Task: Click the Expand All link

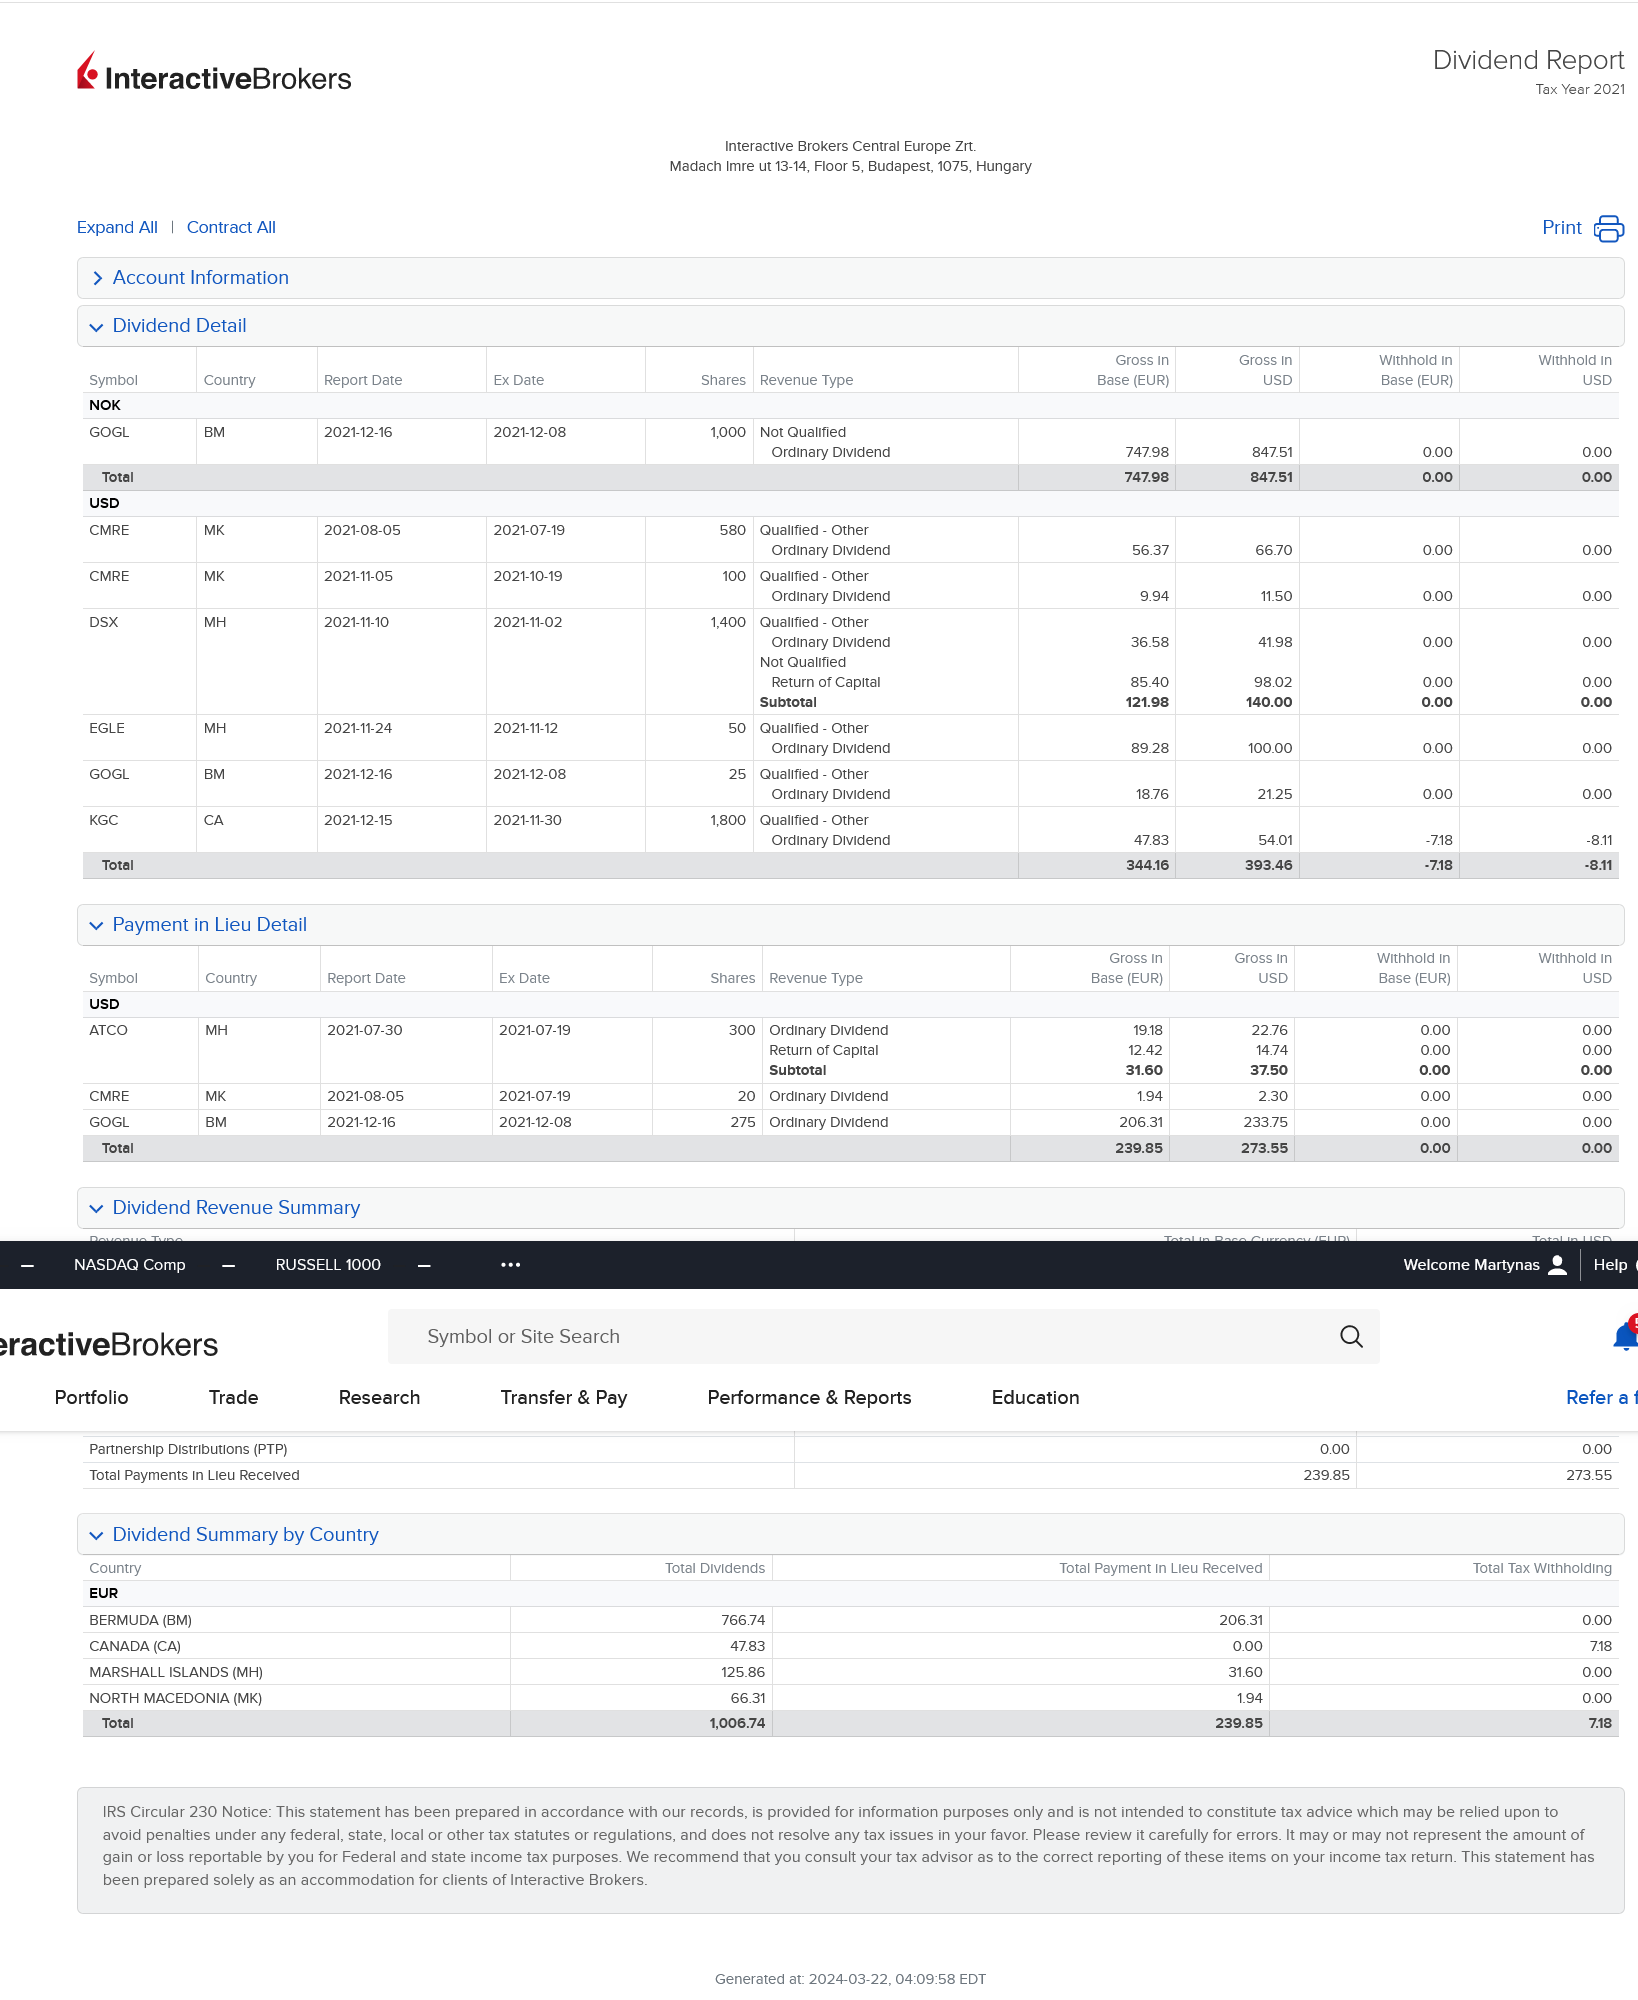Action: pyautogui.click(x=117, y=228)
